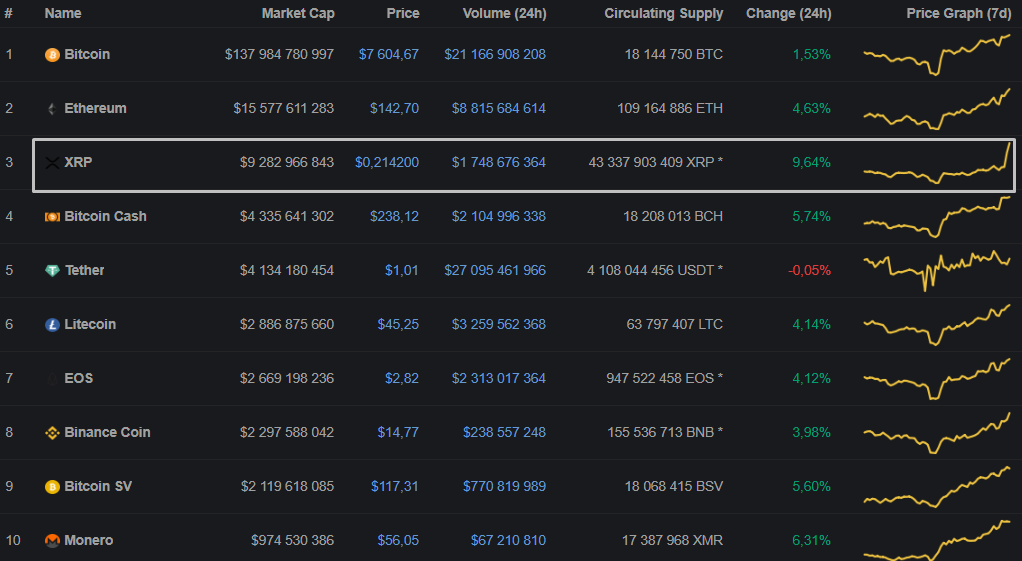Screen dimensions: 1022x561
Task: Click Tether change value -0,05%
Action: pos(810,270)
